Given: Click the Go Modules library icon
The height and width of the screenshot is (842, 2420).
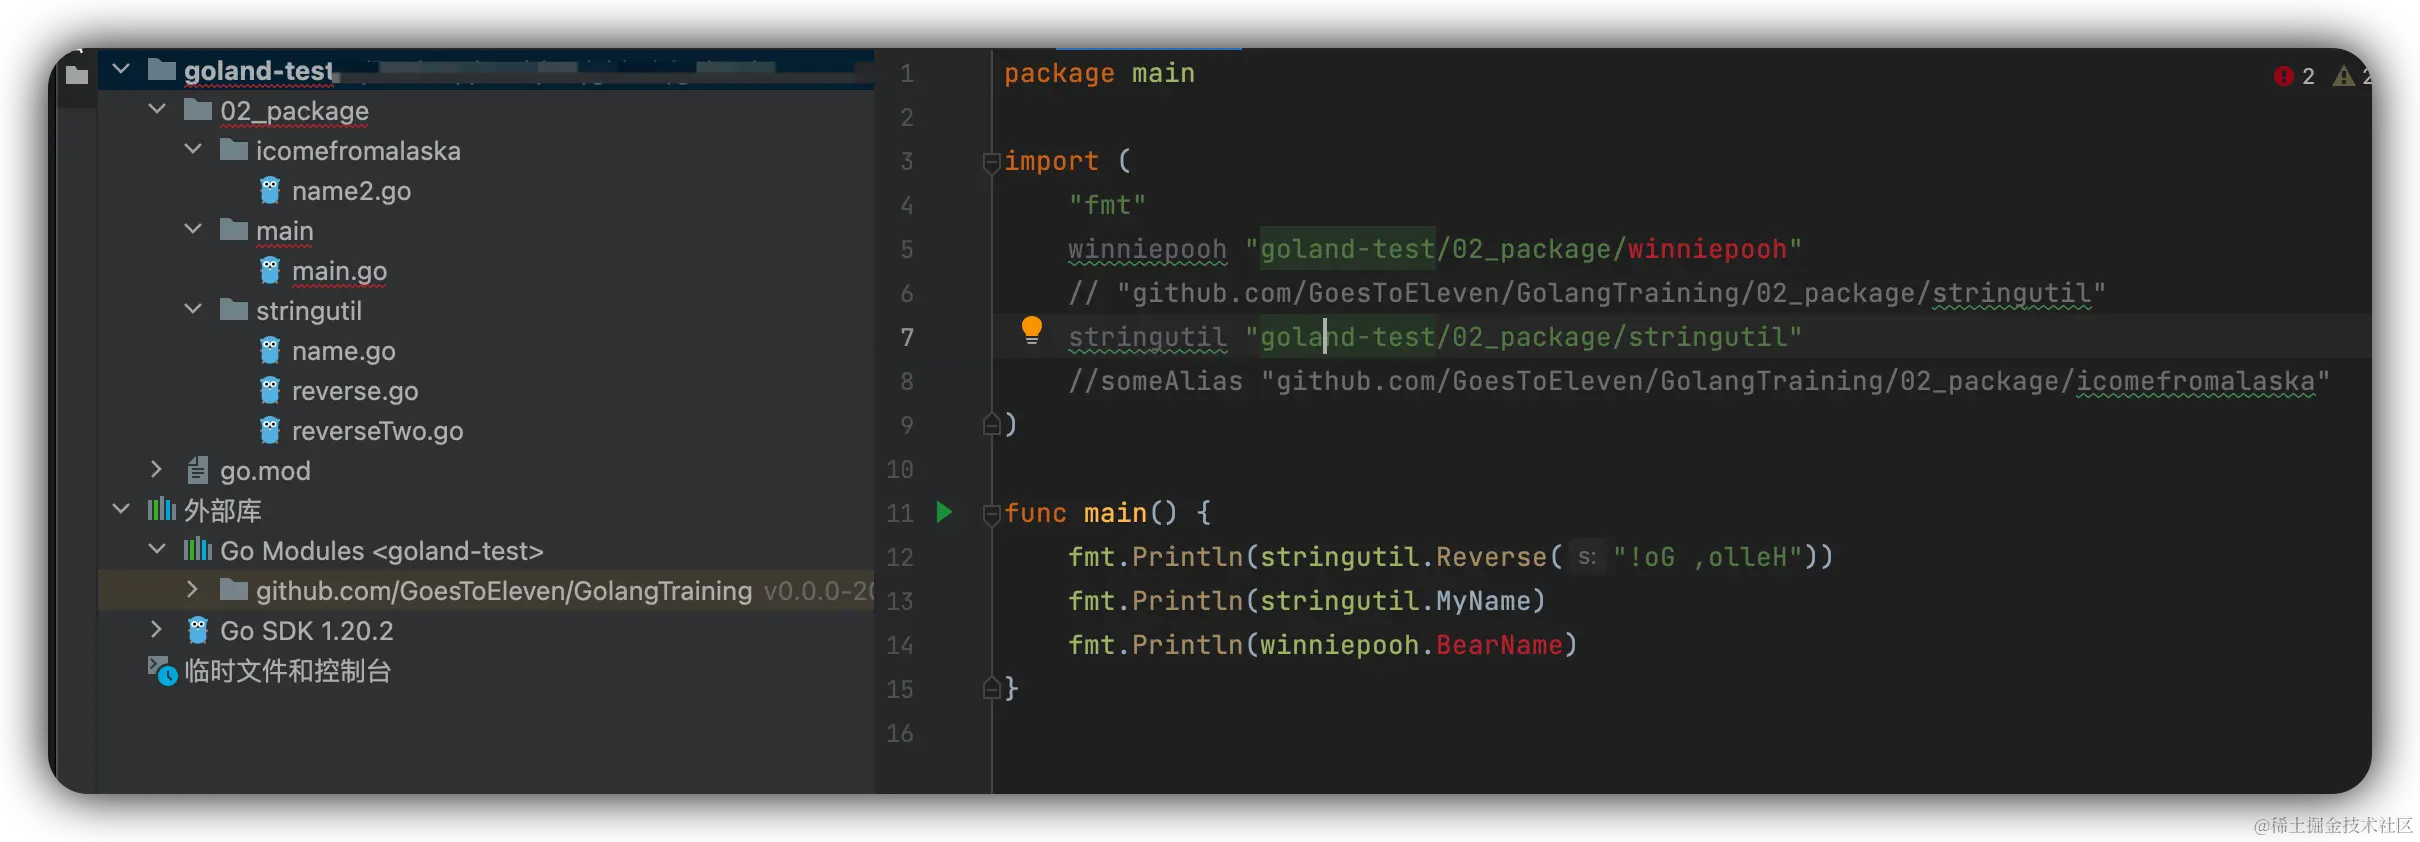Looking at the screenshot, I should [x=197, y=550].
